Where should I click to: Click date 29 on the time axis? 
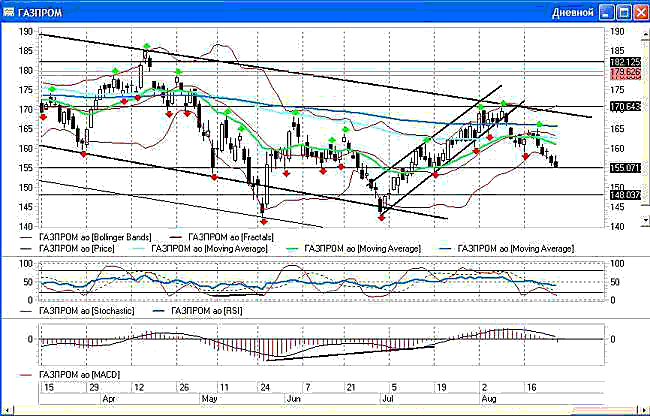pos(94,388)
